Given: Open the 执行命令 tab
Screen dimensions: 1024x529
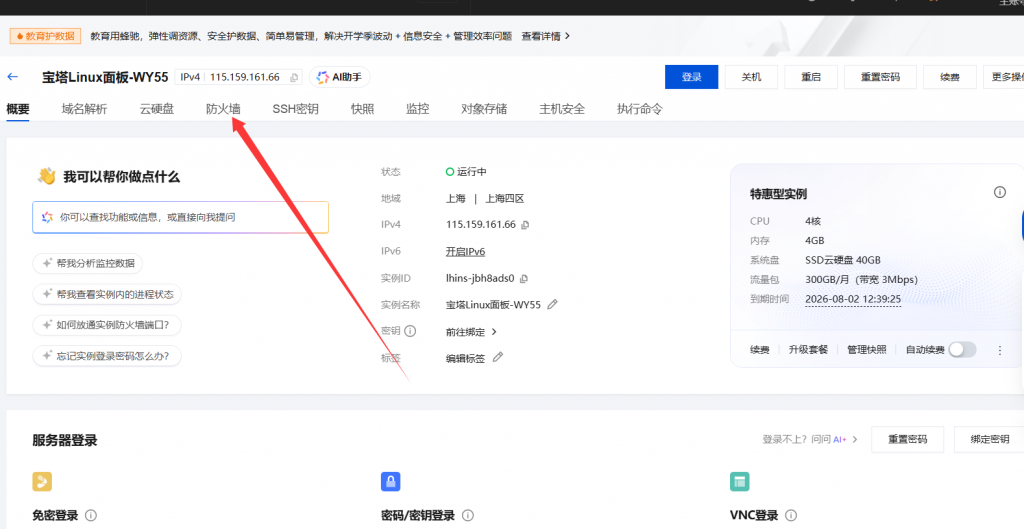Looking at the screenshot, I should tap(639, 109).
